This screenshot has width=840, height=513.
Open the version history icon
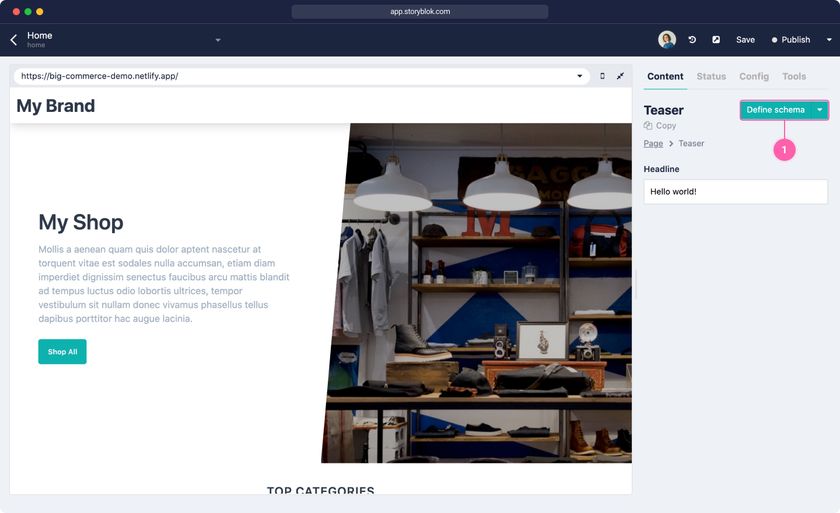click(692, 40)
